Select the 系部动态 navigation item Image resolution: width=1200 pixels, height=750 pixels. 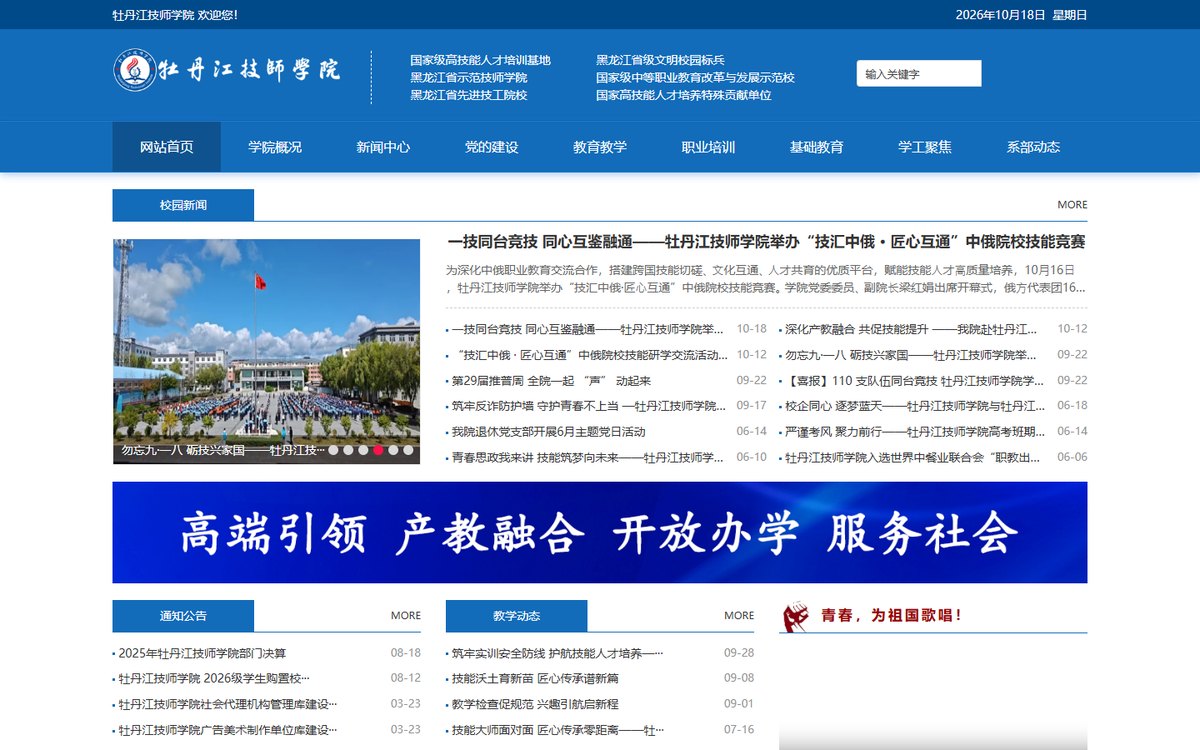1033,147
